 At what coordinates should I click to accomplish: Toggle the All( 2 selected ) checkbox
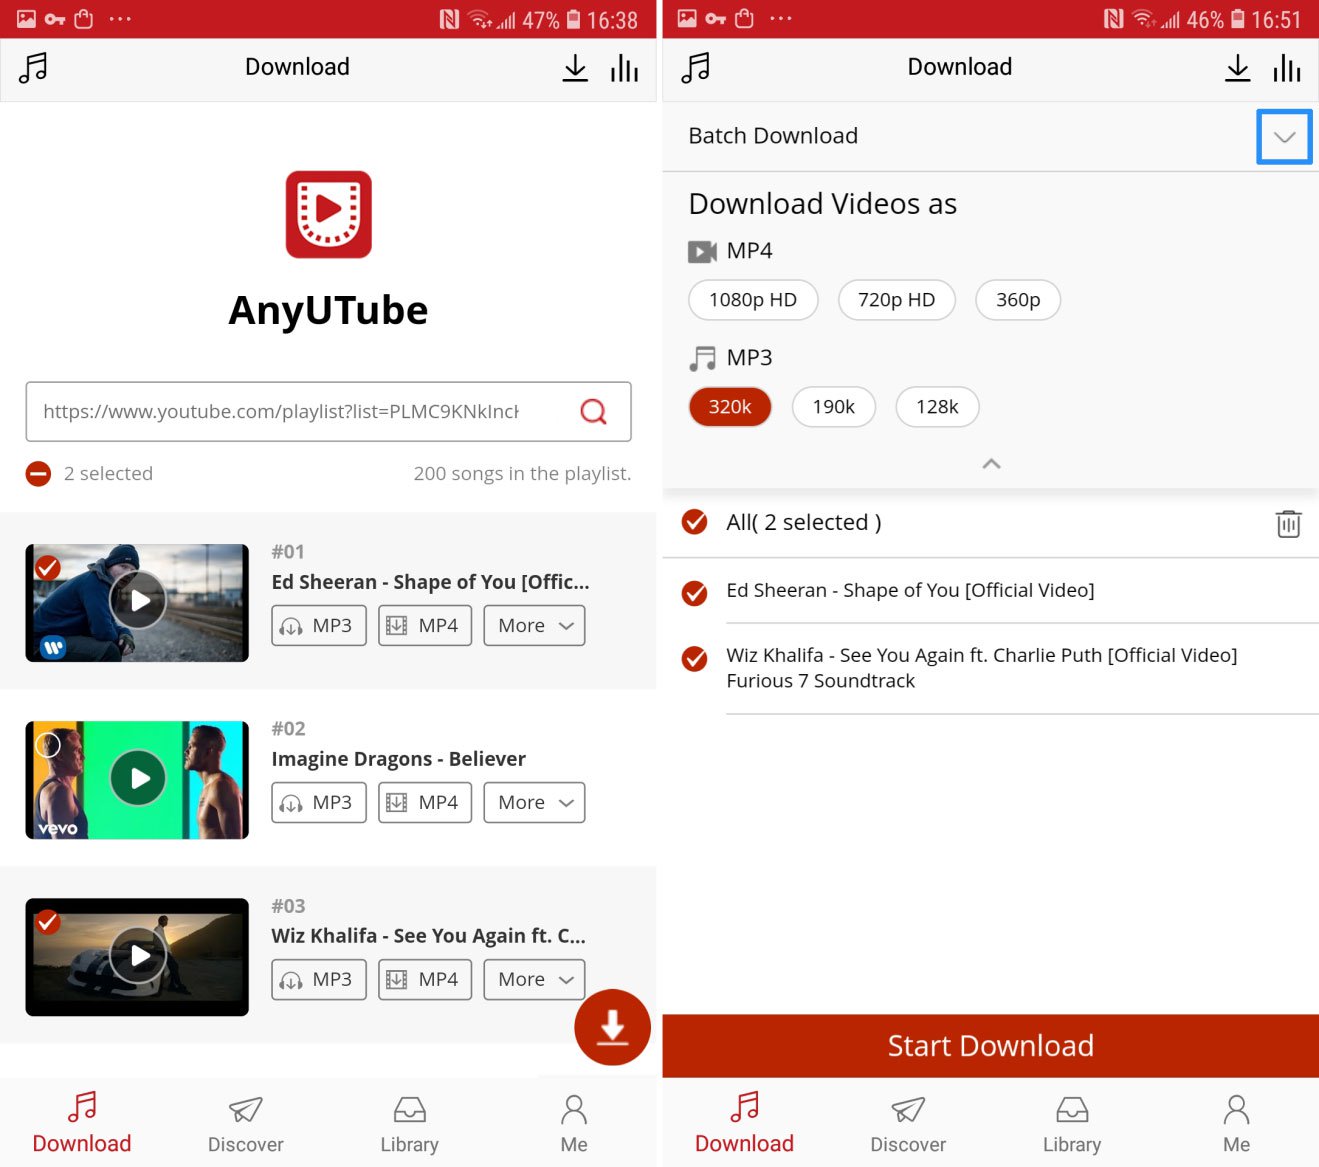coord(694,522)
